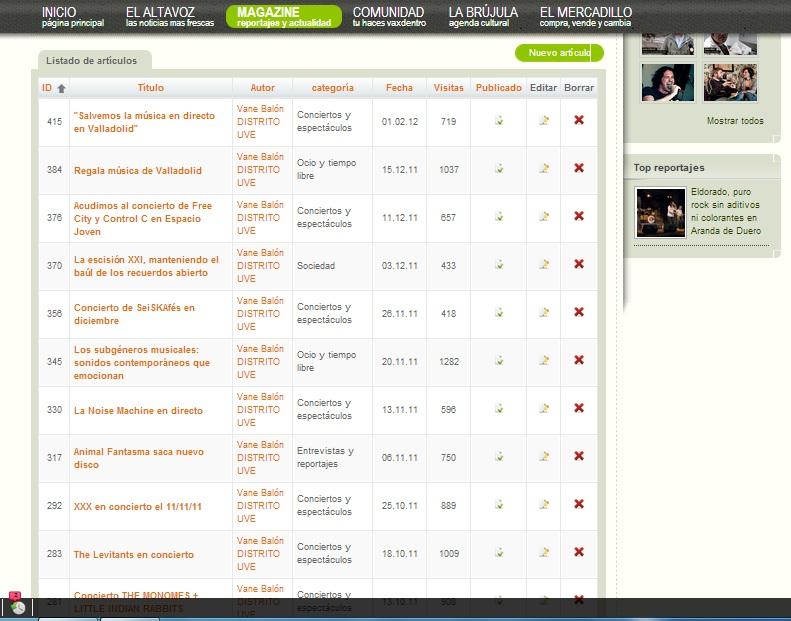Sort table by Título column

[x=150, y=88]
